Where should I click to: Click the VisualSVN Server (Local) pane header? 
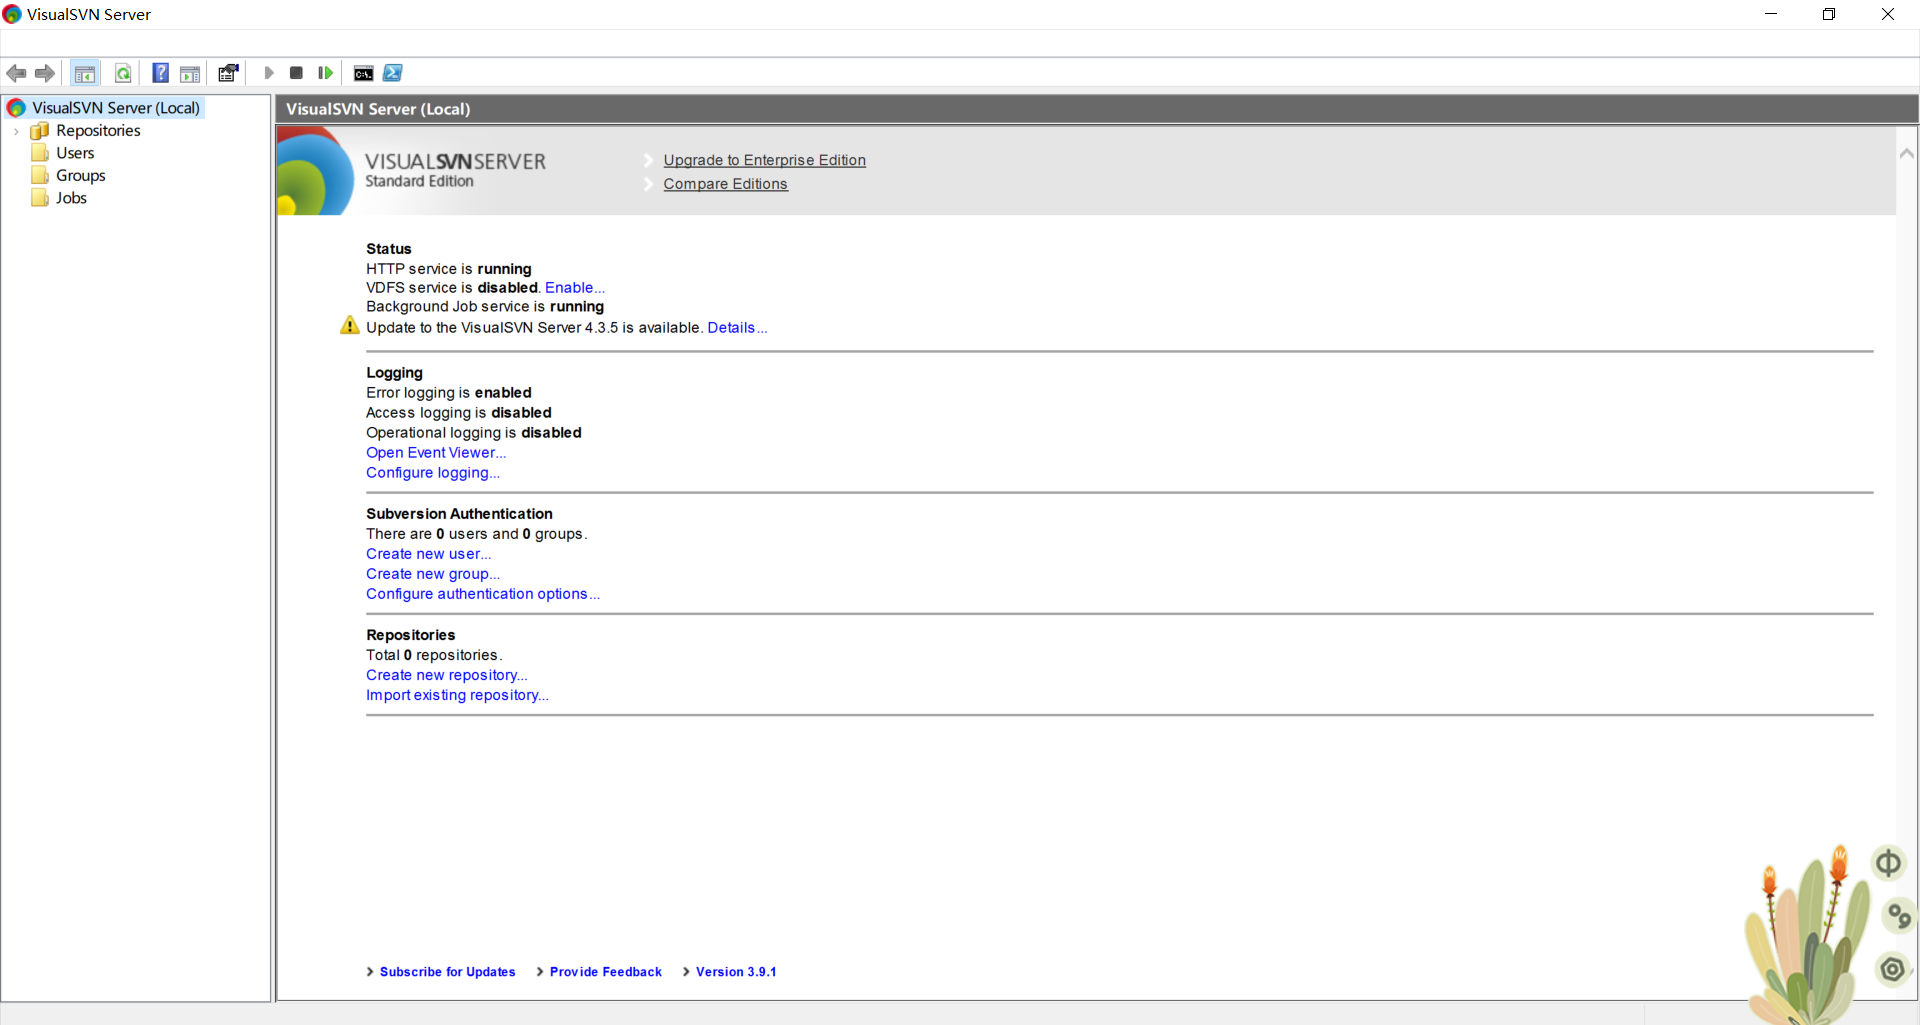1097,109
